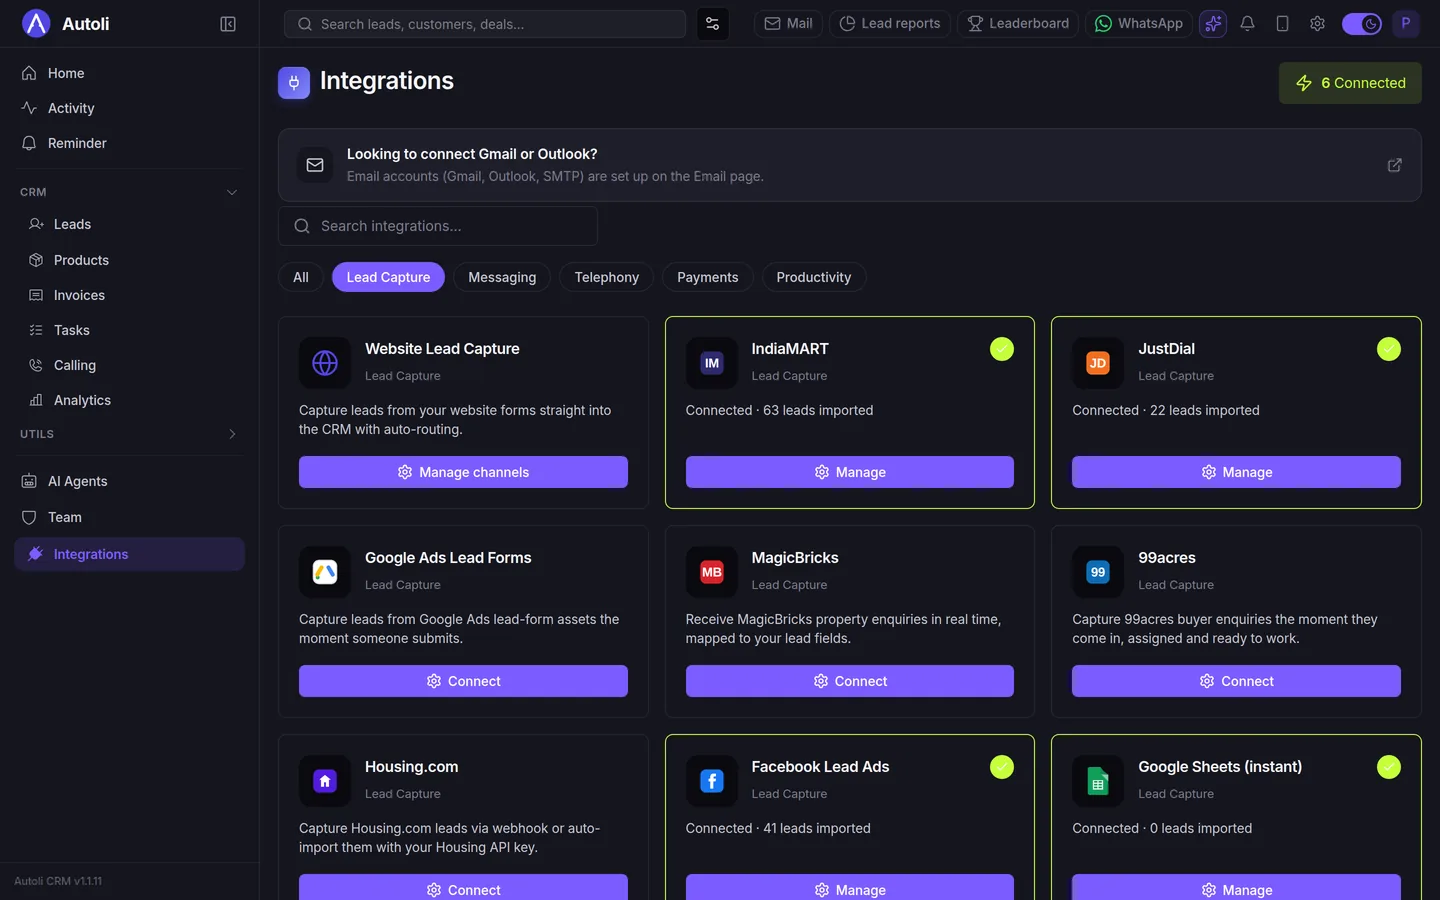Viewport: 1440px width, 900px height.
Task: Manage the IndiaMART integration
Action: 850,472
